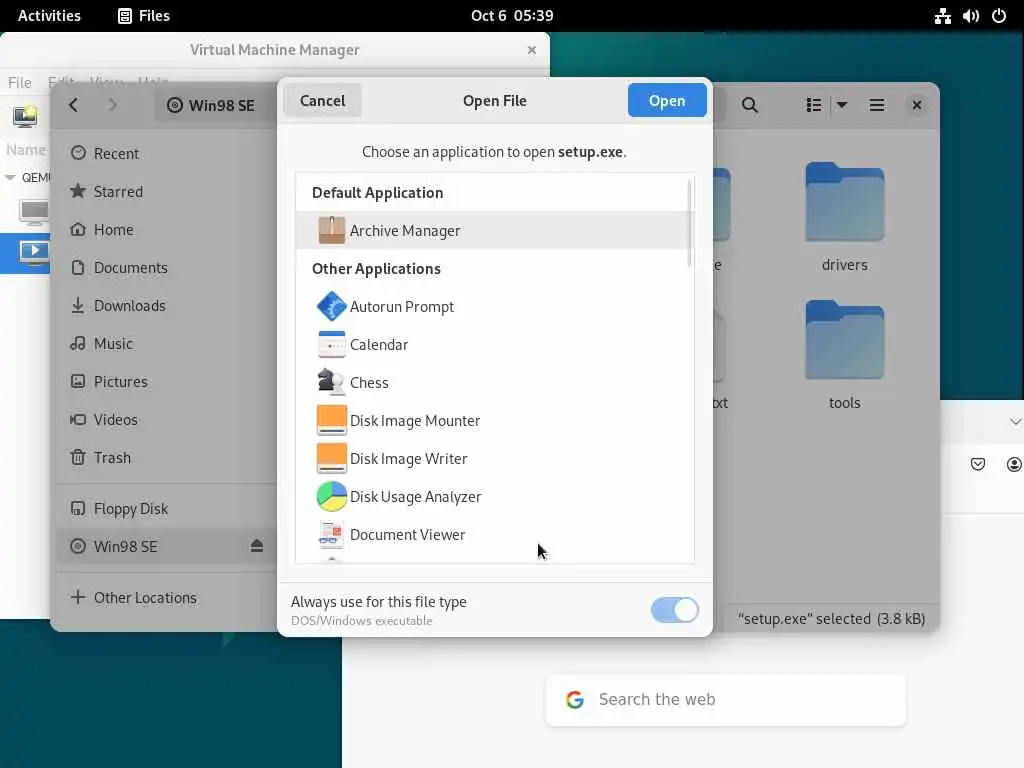Image resolution: width=1024 pixels, height=768 pixels.
Task: Open Music in Files sidebar
Action: coord(165,343)
